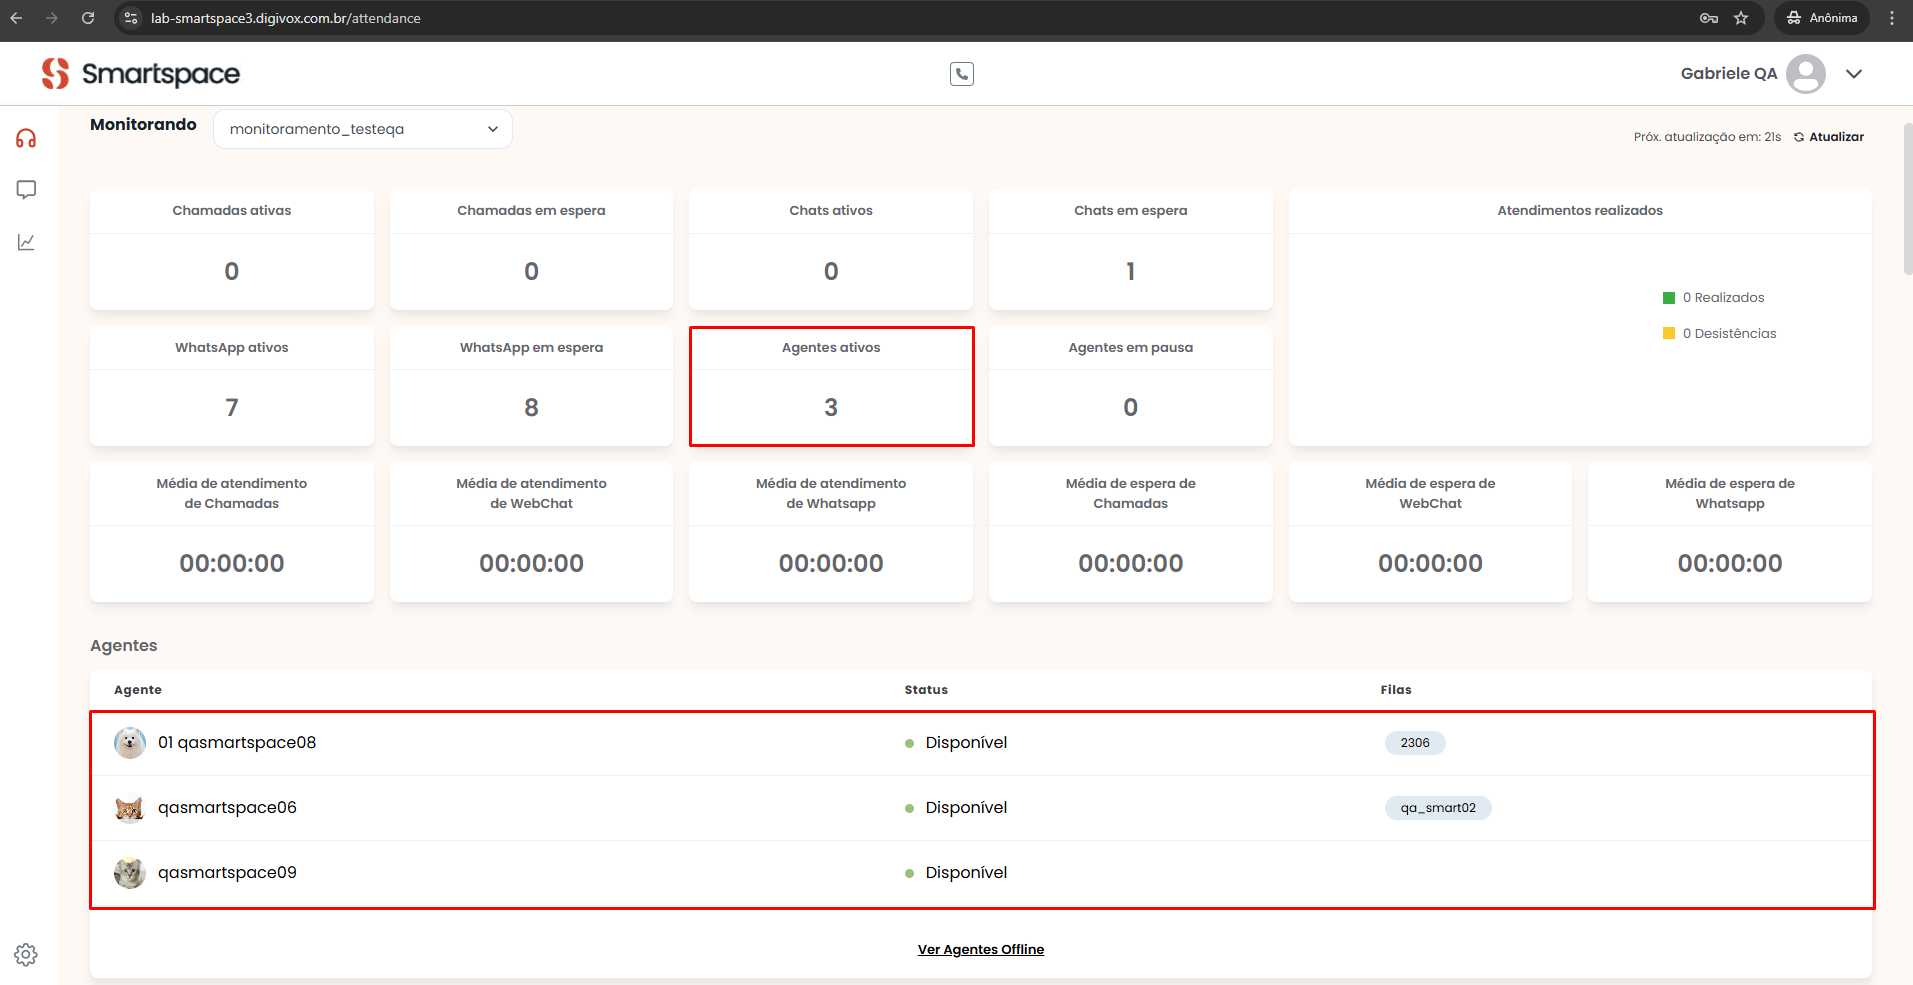Click the Gabriele QA user avatar
The height and width of the screenshot is (985, 1913).
pyautogui.click(x=1805, y=74)
